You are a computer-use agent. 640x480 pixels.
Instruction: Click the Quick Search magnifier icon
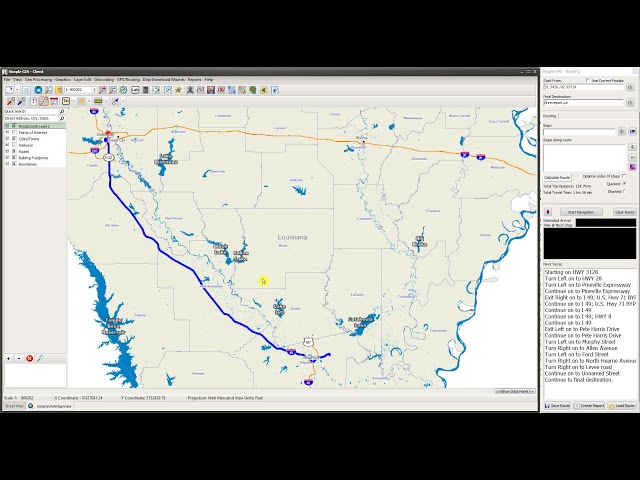tap(62, 111)
